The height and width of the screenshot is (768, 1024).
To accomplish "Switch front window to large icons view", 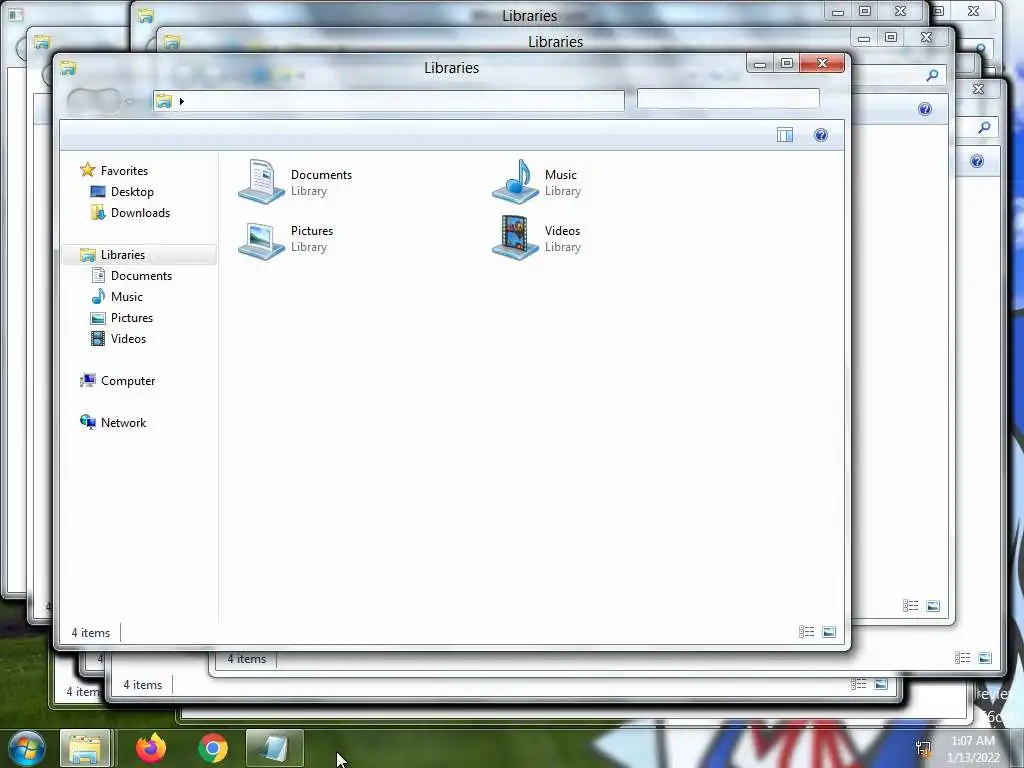I will [829, 632].
